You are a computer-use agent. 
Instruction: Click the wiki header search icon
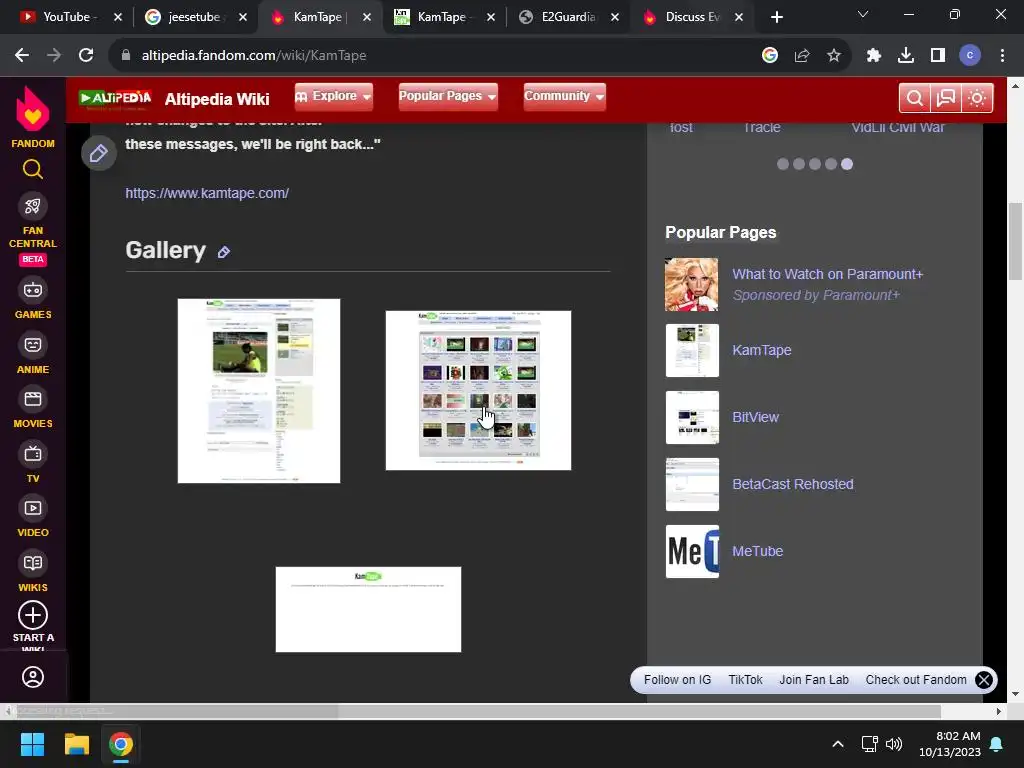pyautogui.click(x=914, y=98)
